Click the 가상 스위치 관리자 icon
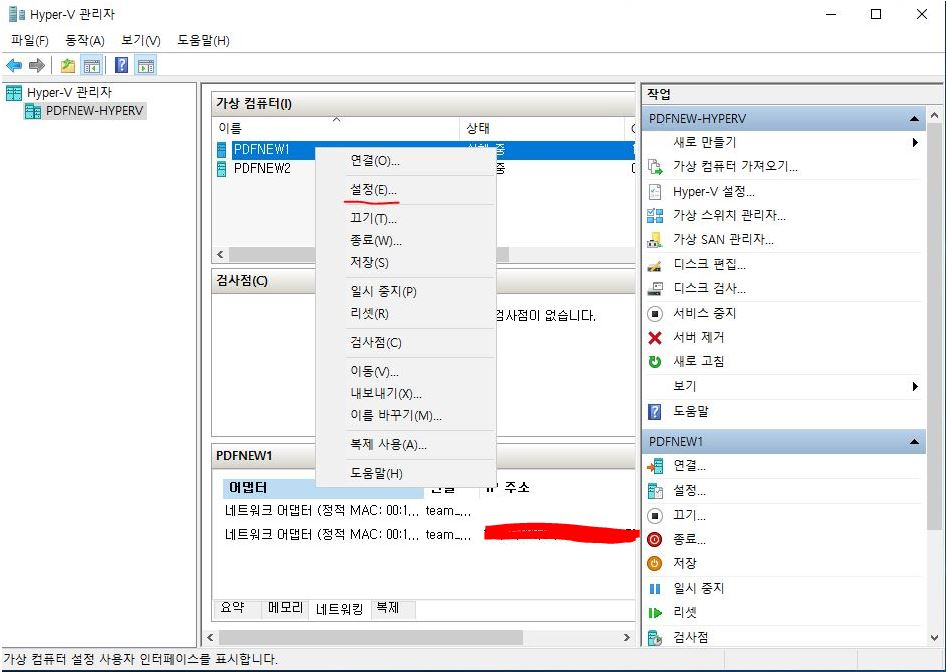This screenshot has width=948, height=672. (x=655, y=215)
